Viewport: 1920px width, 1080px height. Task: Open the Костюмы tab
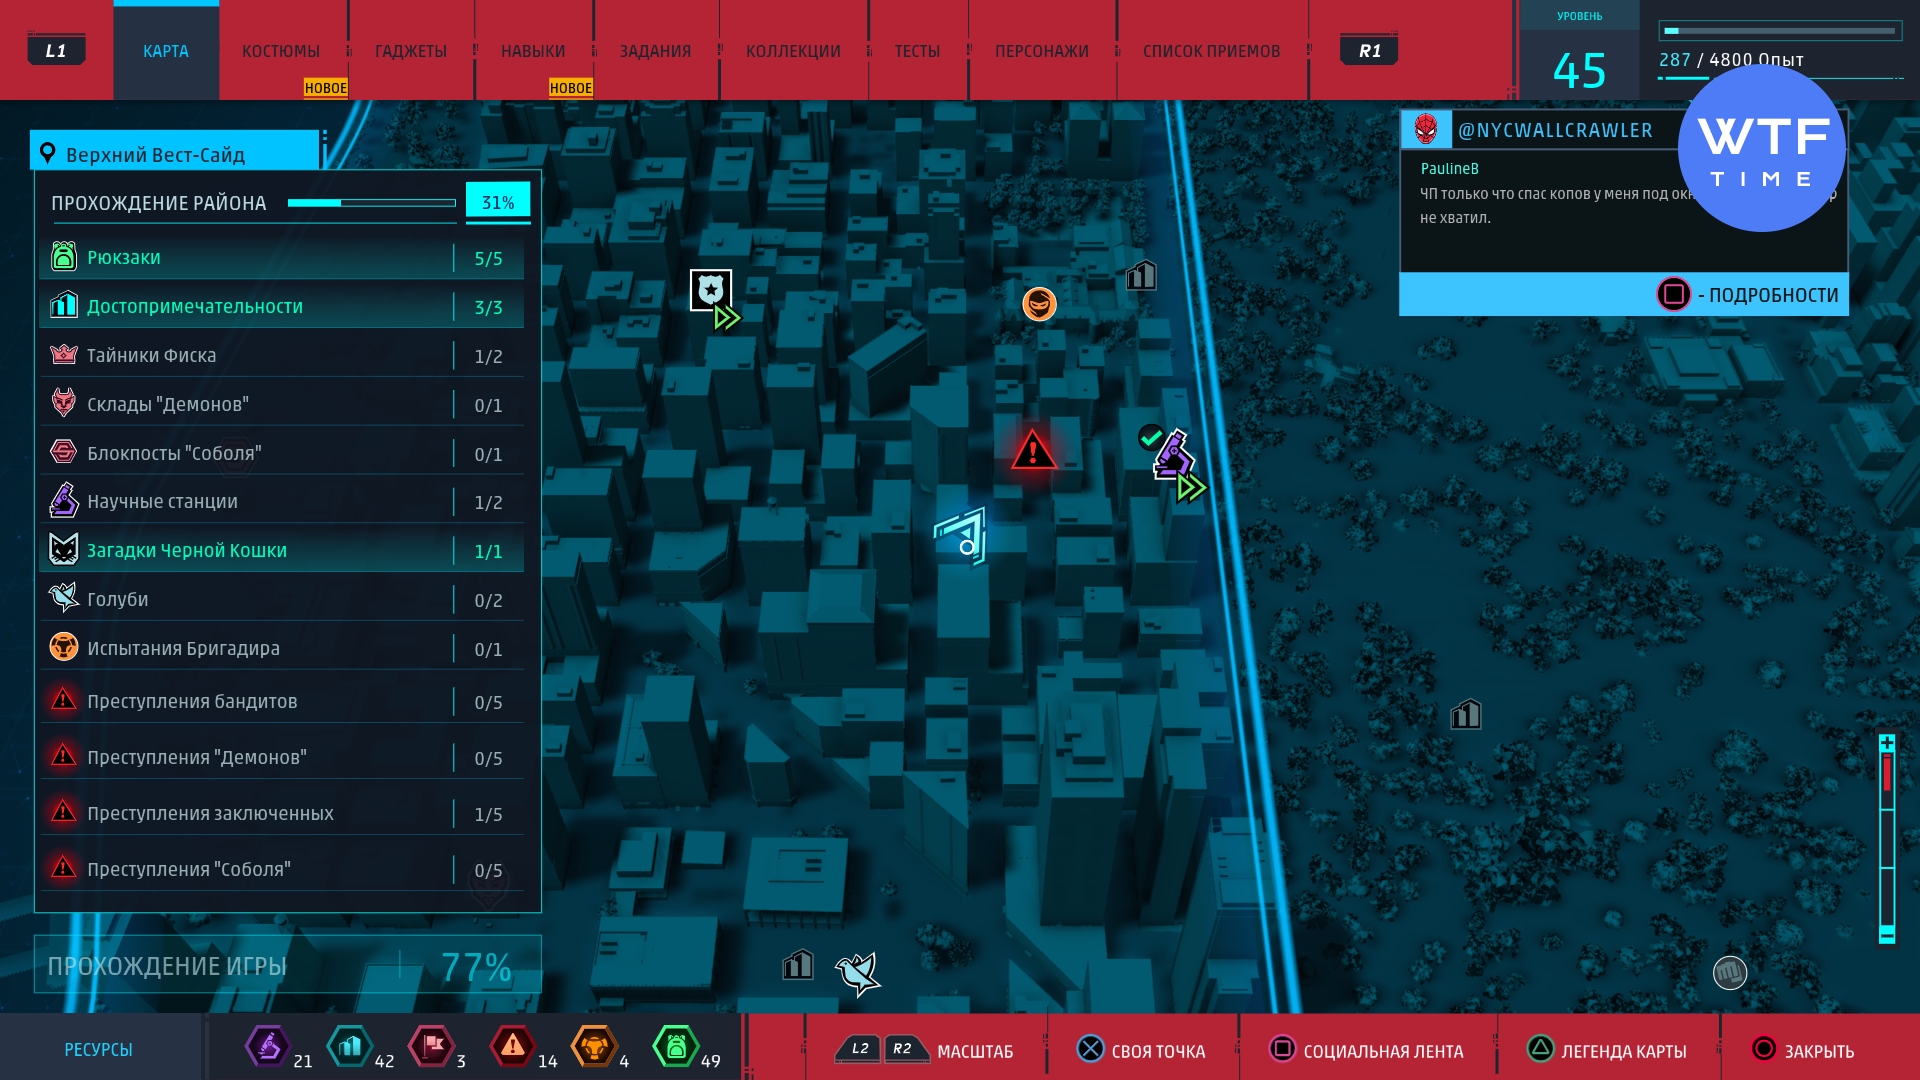coord(281,51)
